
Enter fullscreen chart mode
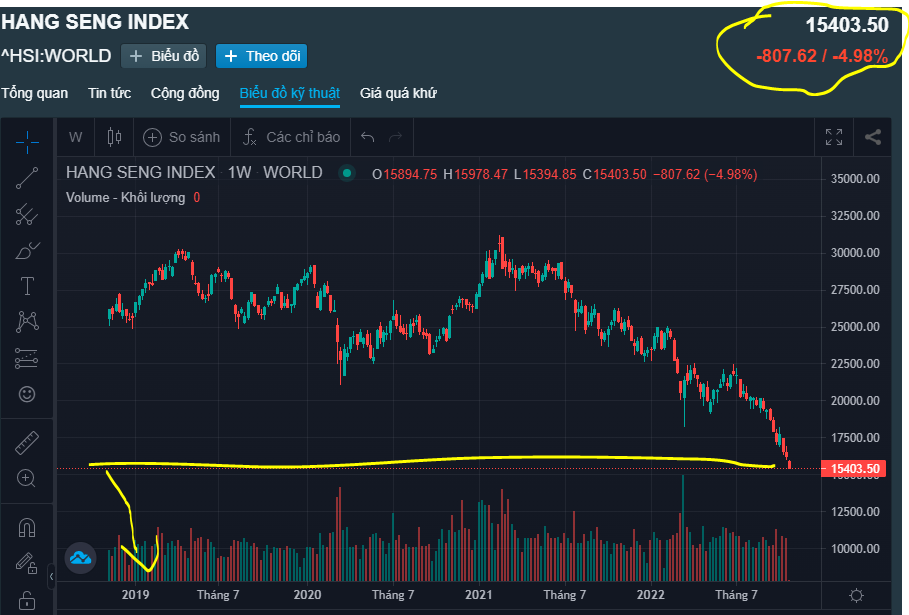[833, 137]
